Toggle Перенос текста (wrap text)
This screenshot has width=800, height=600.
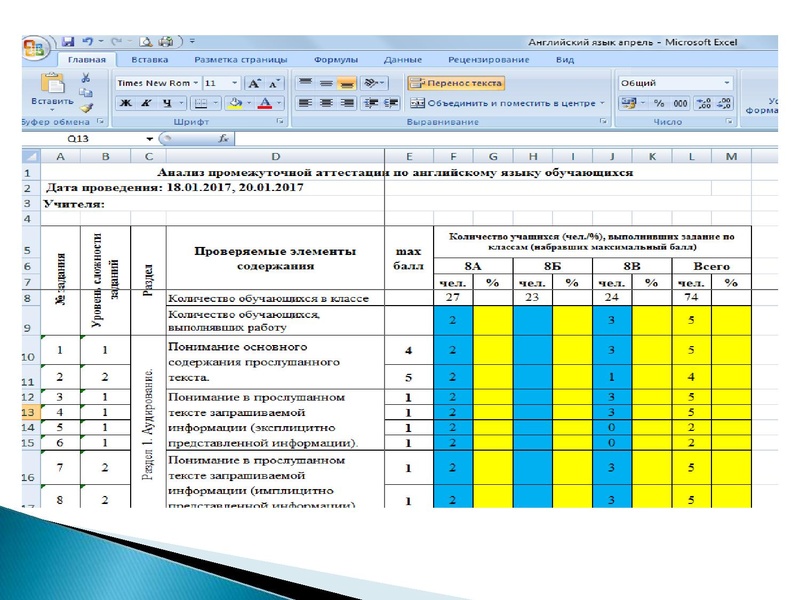coord(458,83)
